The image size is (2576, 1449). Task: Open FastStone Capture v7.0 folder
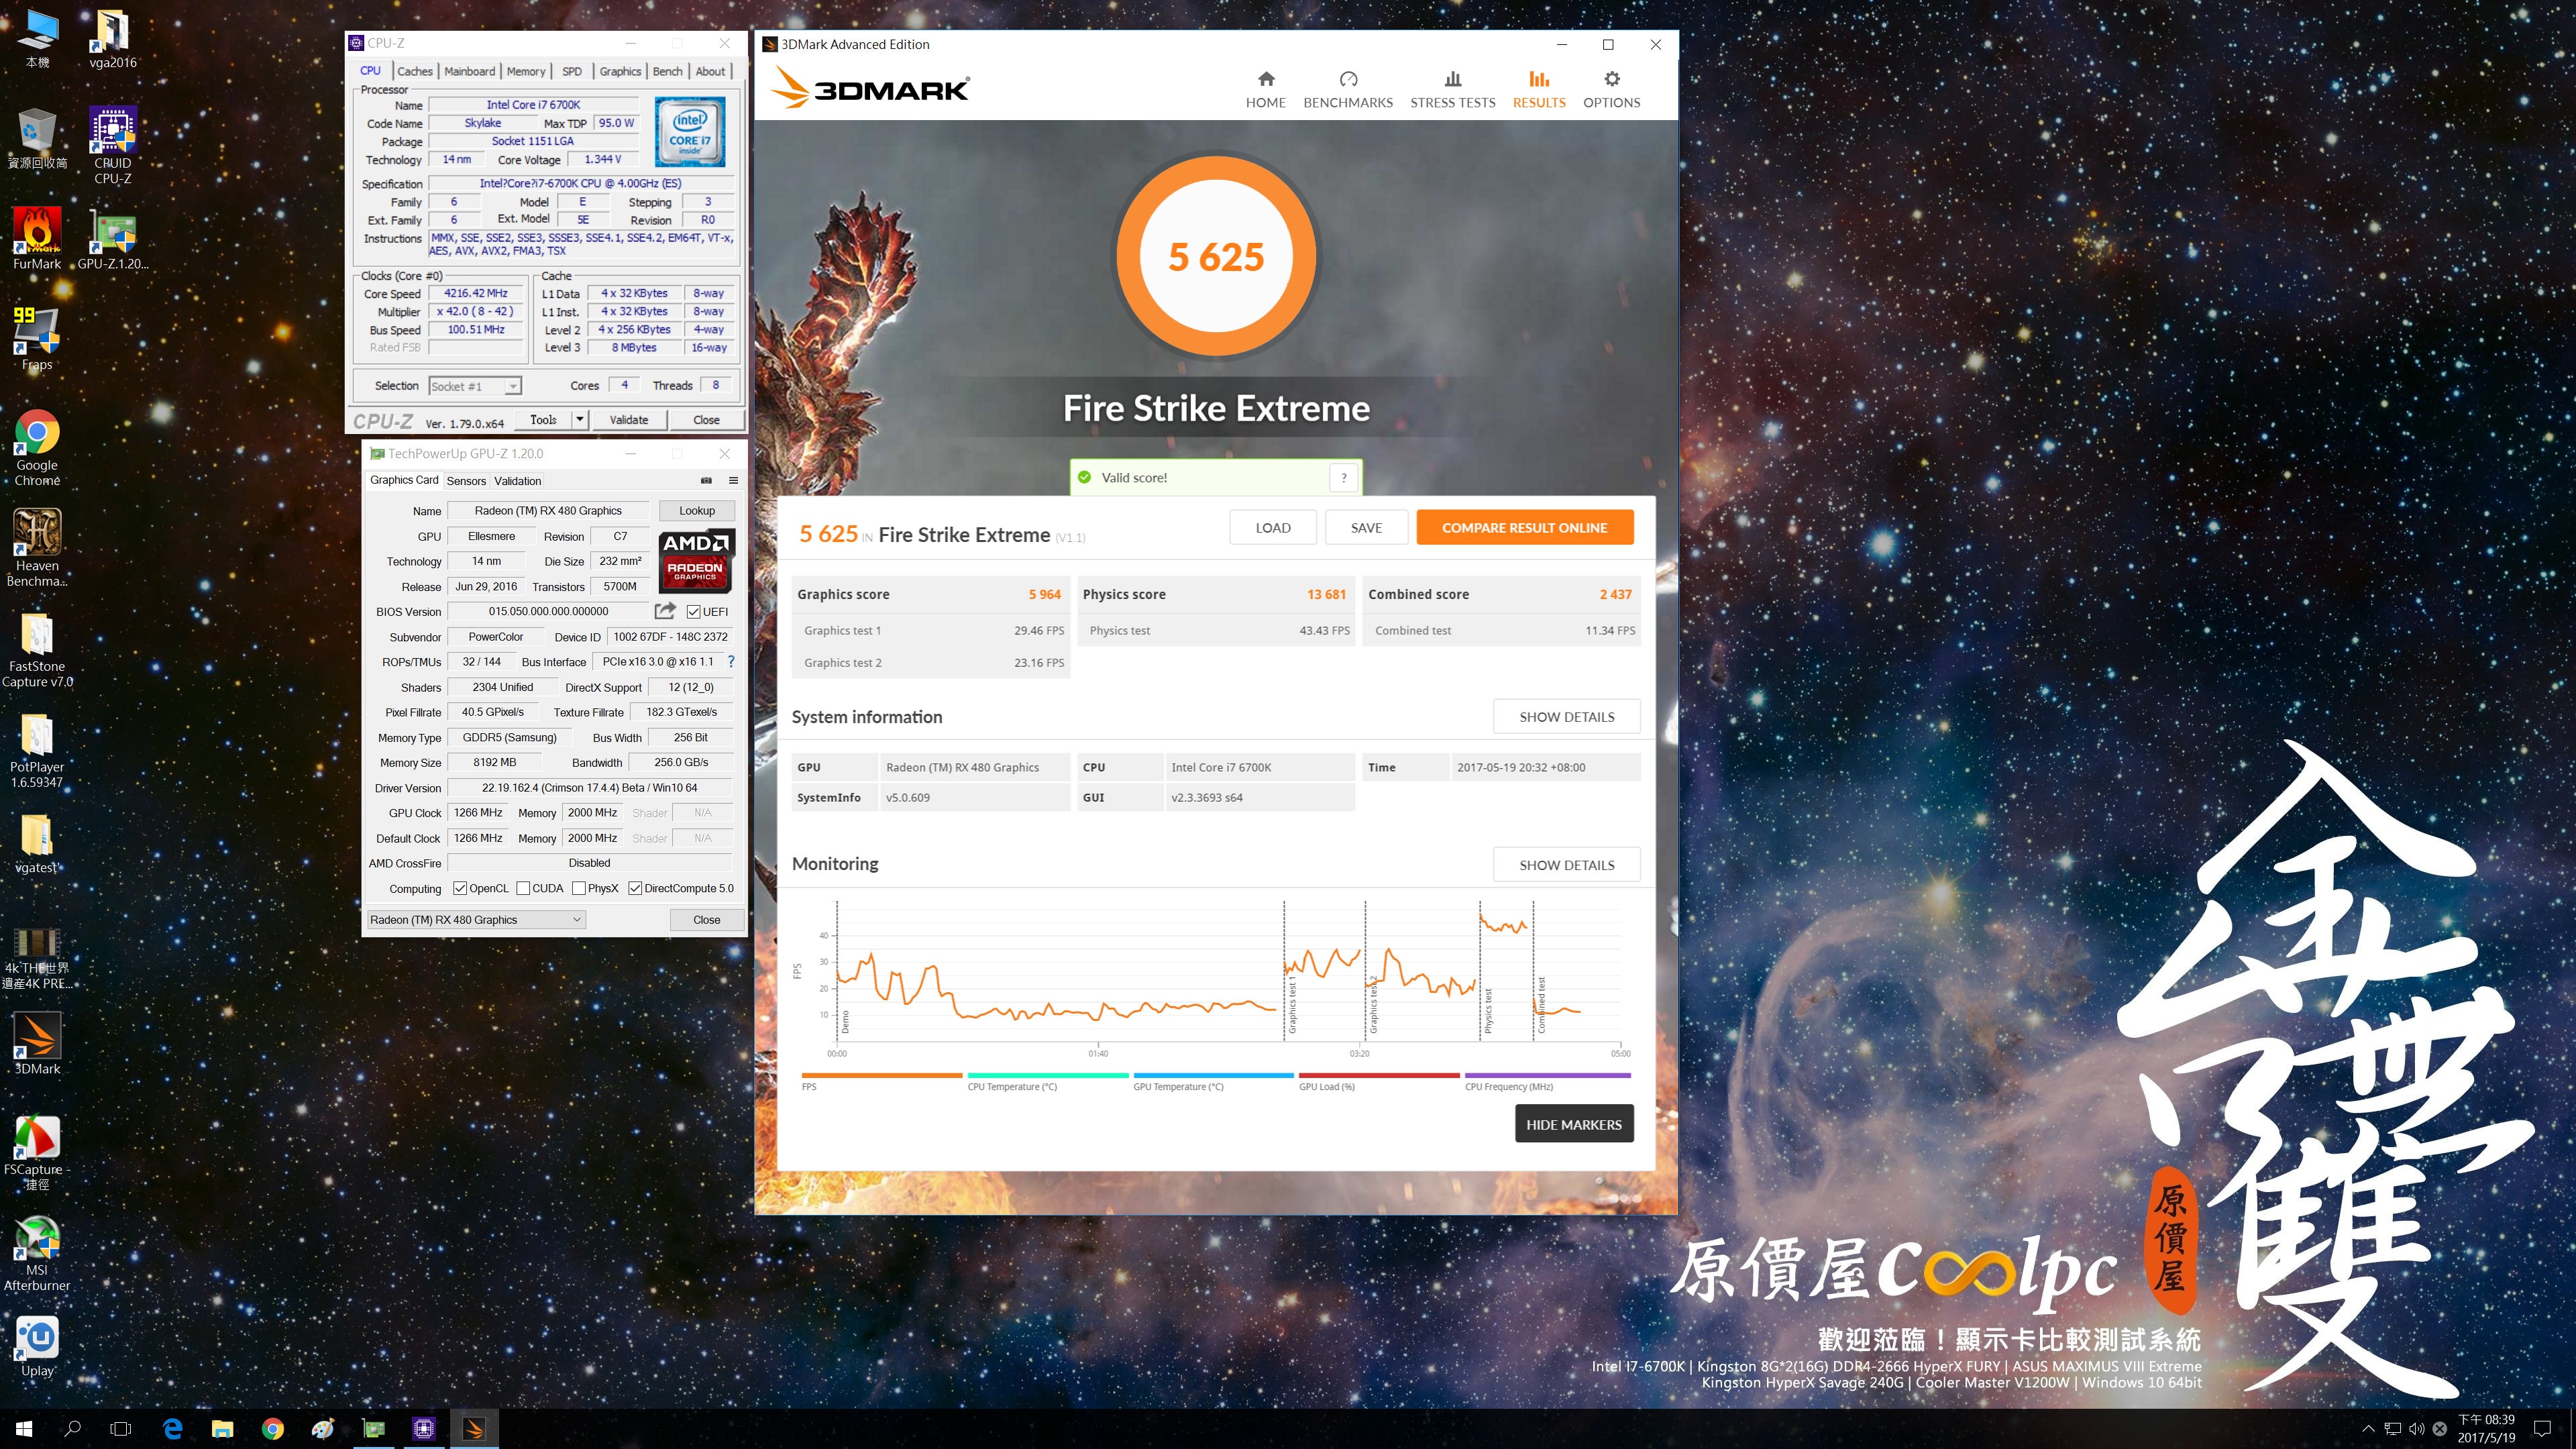pyautogui.click(x=37, y=650)
